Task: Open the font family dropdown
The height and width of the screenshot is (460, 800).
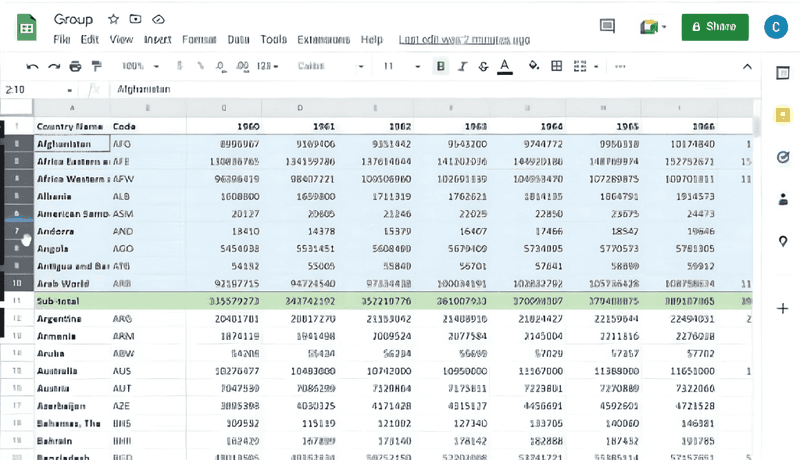Action: (331, 66)
